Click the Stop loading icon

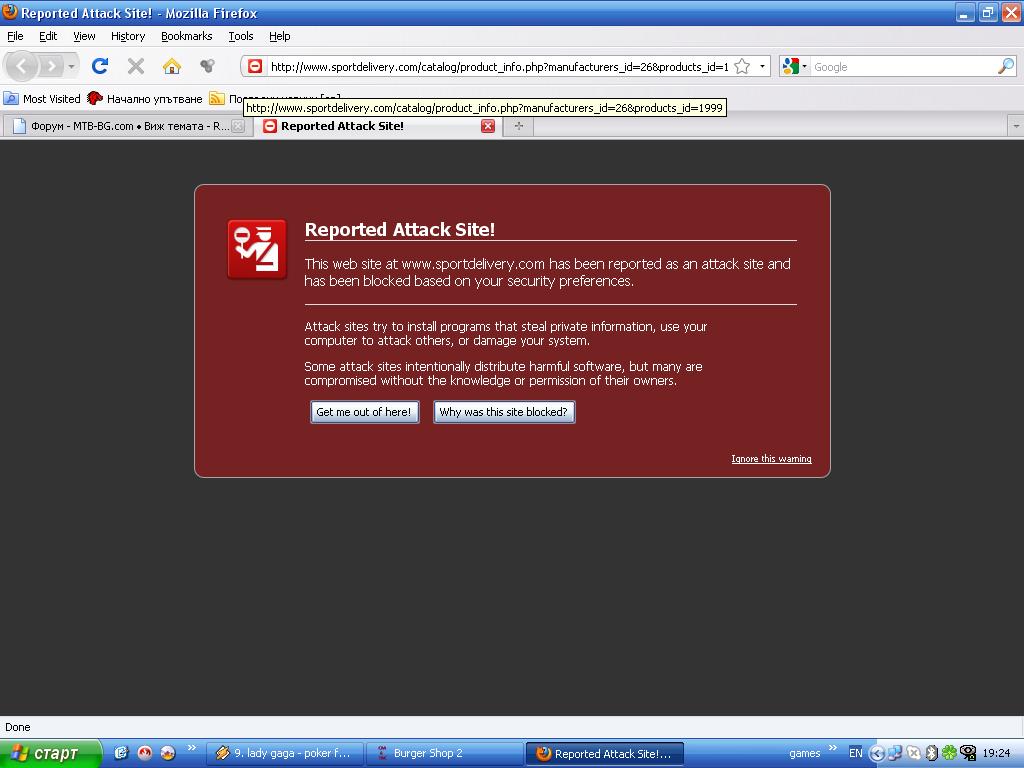(x=136, y=66)
